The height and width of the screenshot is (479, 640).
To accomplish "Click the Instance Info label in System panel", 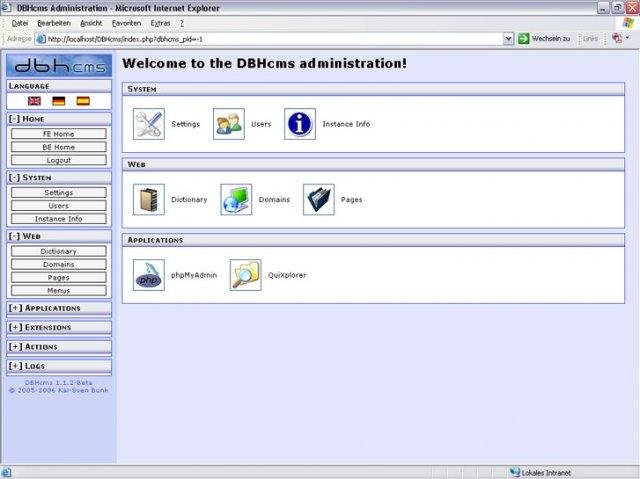I will [x=346, y=124].
